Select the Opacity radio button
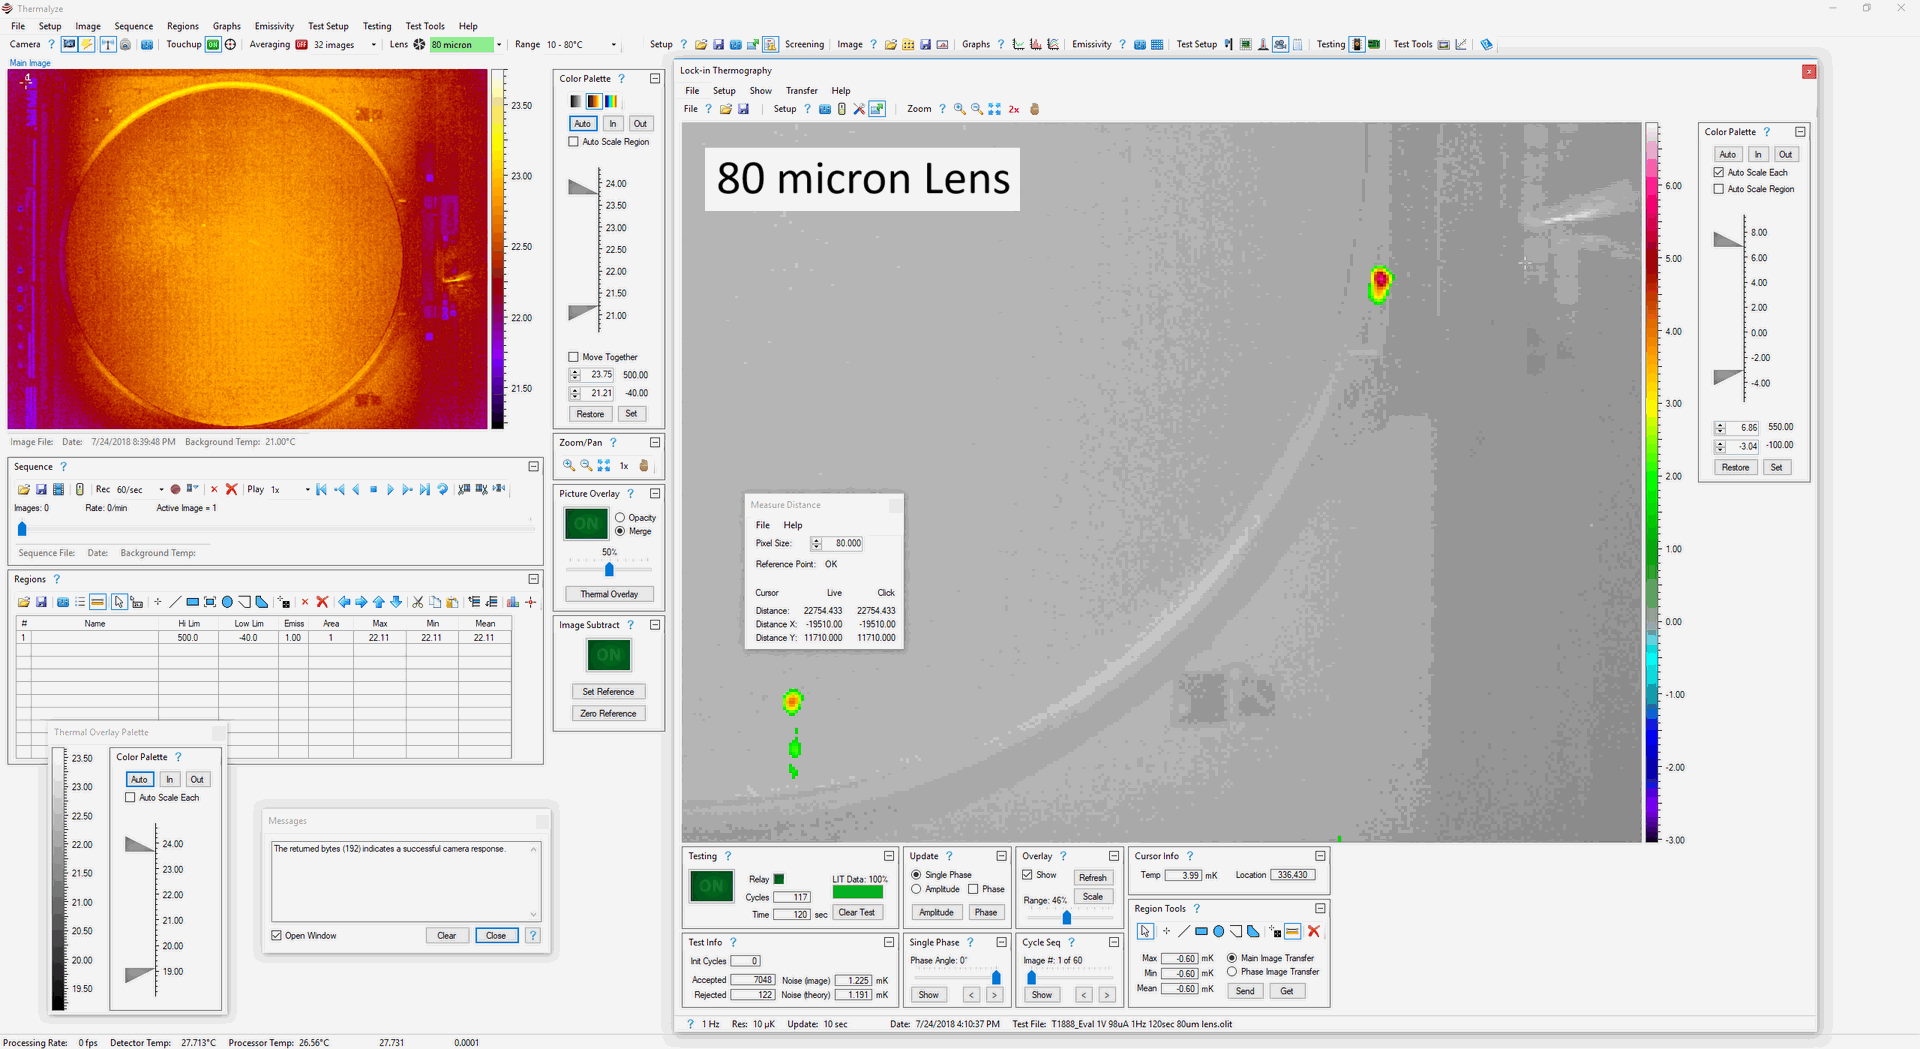Screen dimensions: 1920x1049 (620, 518)
